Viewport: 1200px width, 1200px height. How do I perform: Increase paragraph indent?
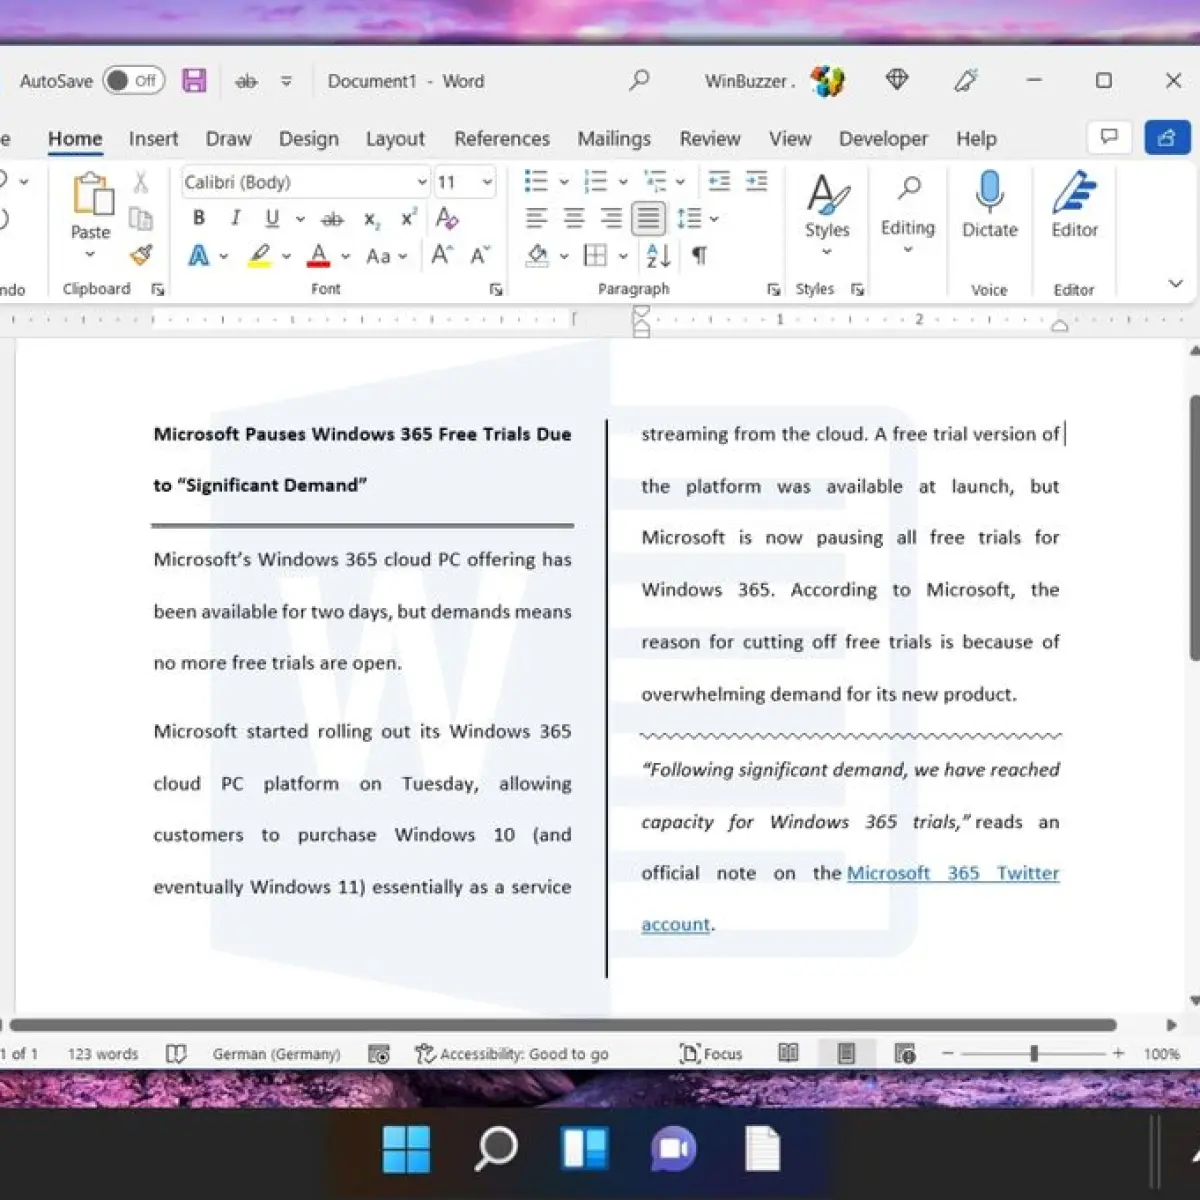click(x=757, y=181)
